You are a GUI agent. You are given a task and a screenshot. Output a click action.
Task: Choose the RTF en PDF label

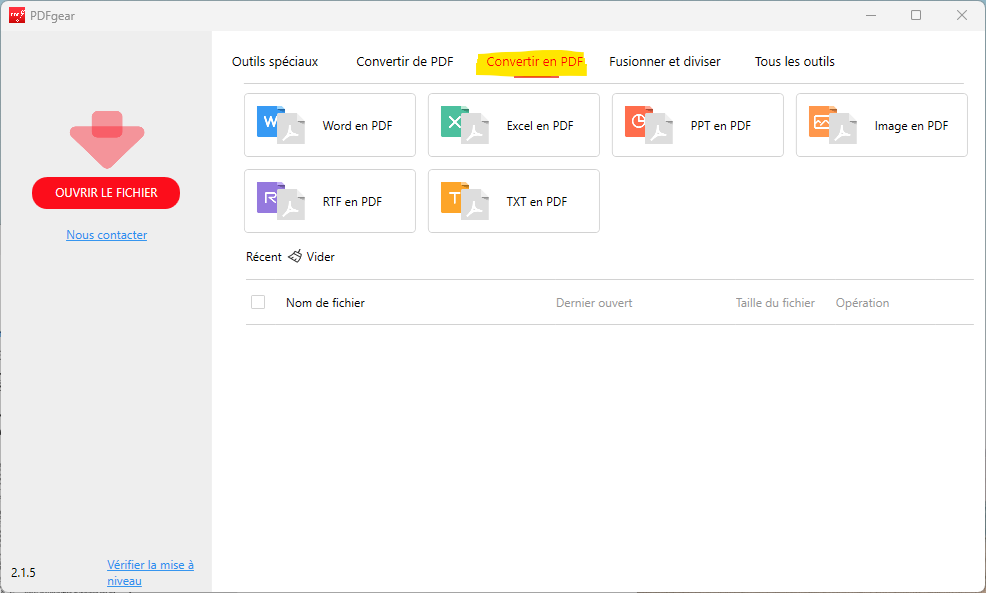click(352, 202)
